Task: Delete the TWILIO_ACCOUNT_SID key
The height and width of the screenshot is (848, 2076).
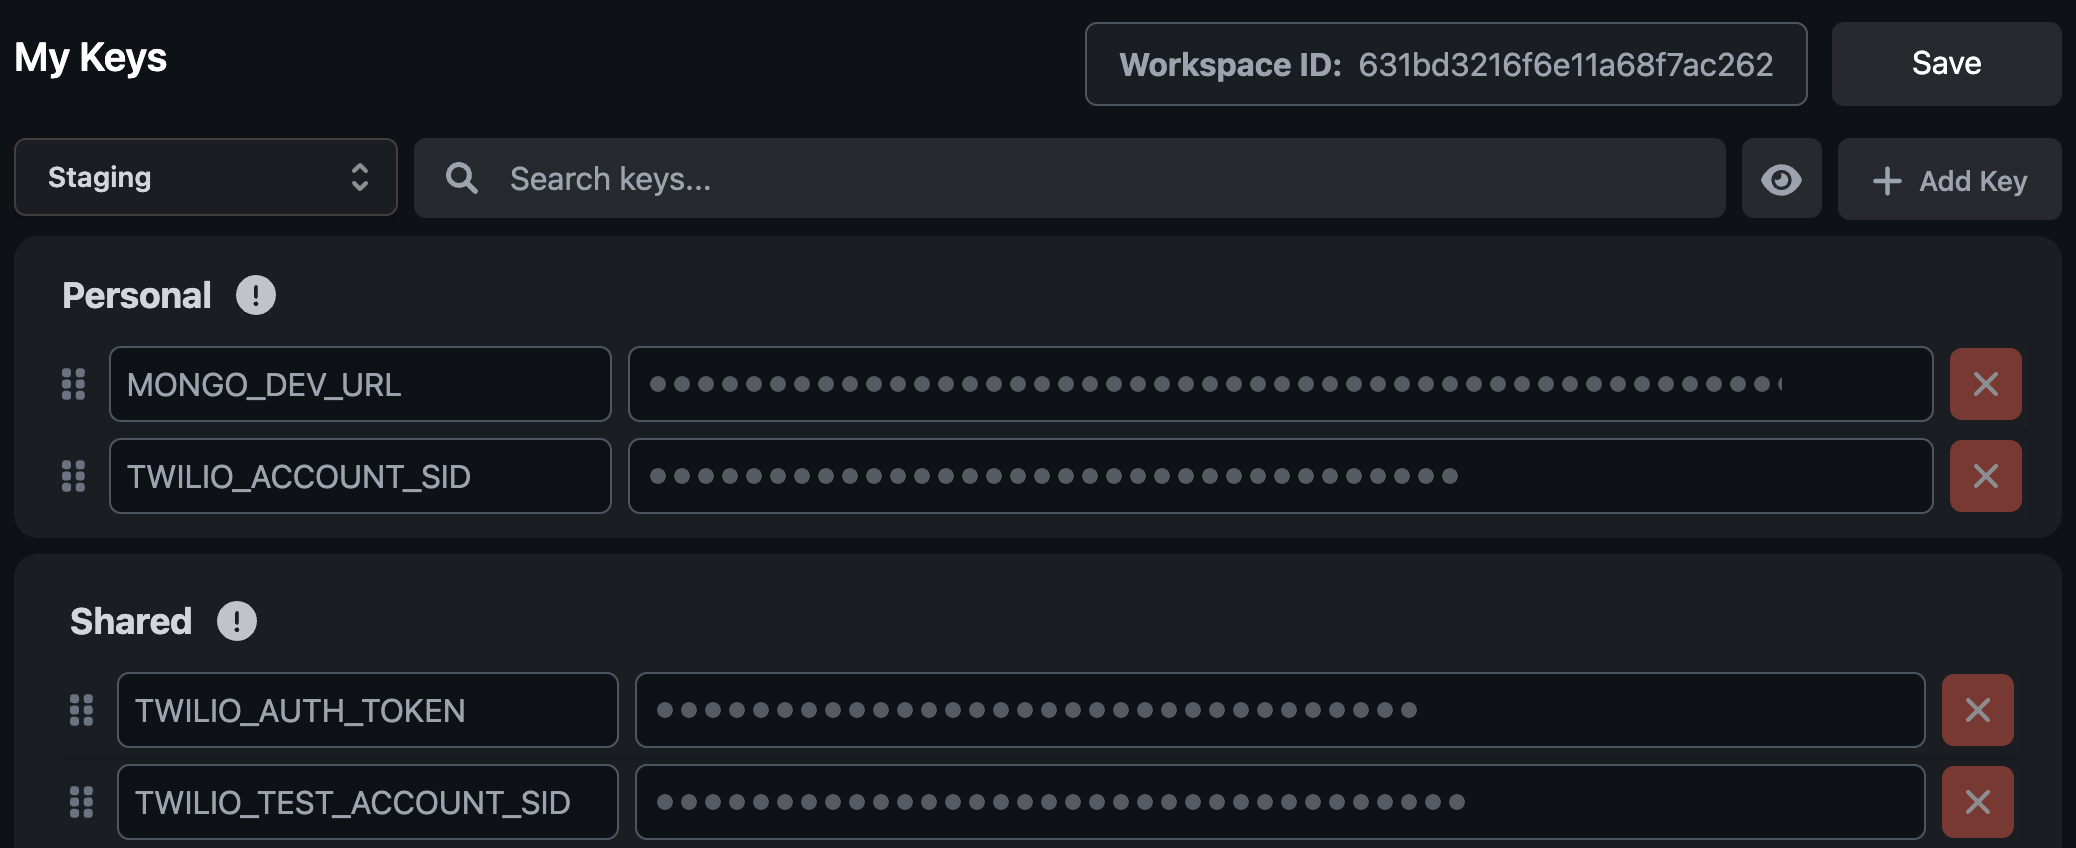Action: click(x=1985, y=476)
